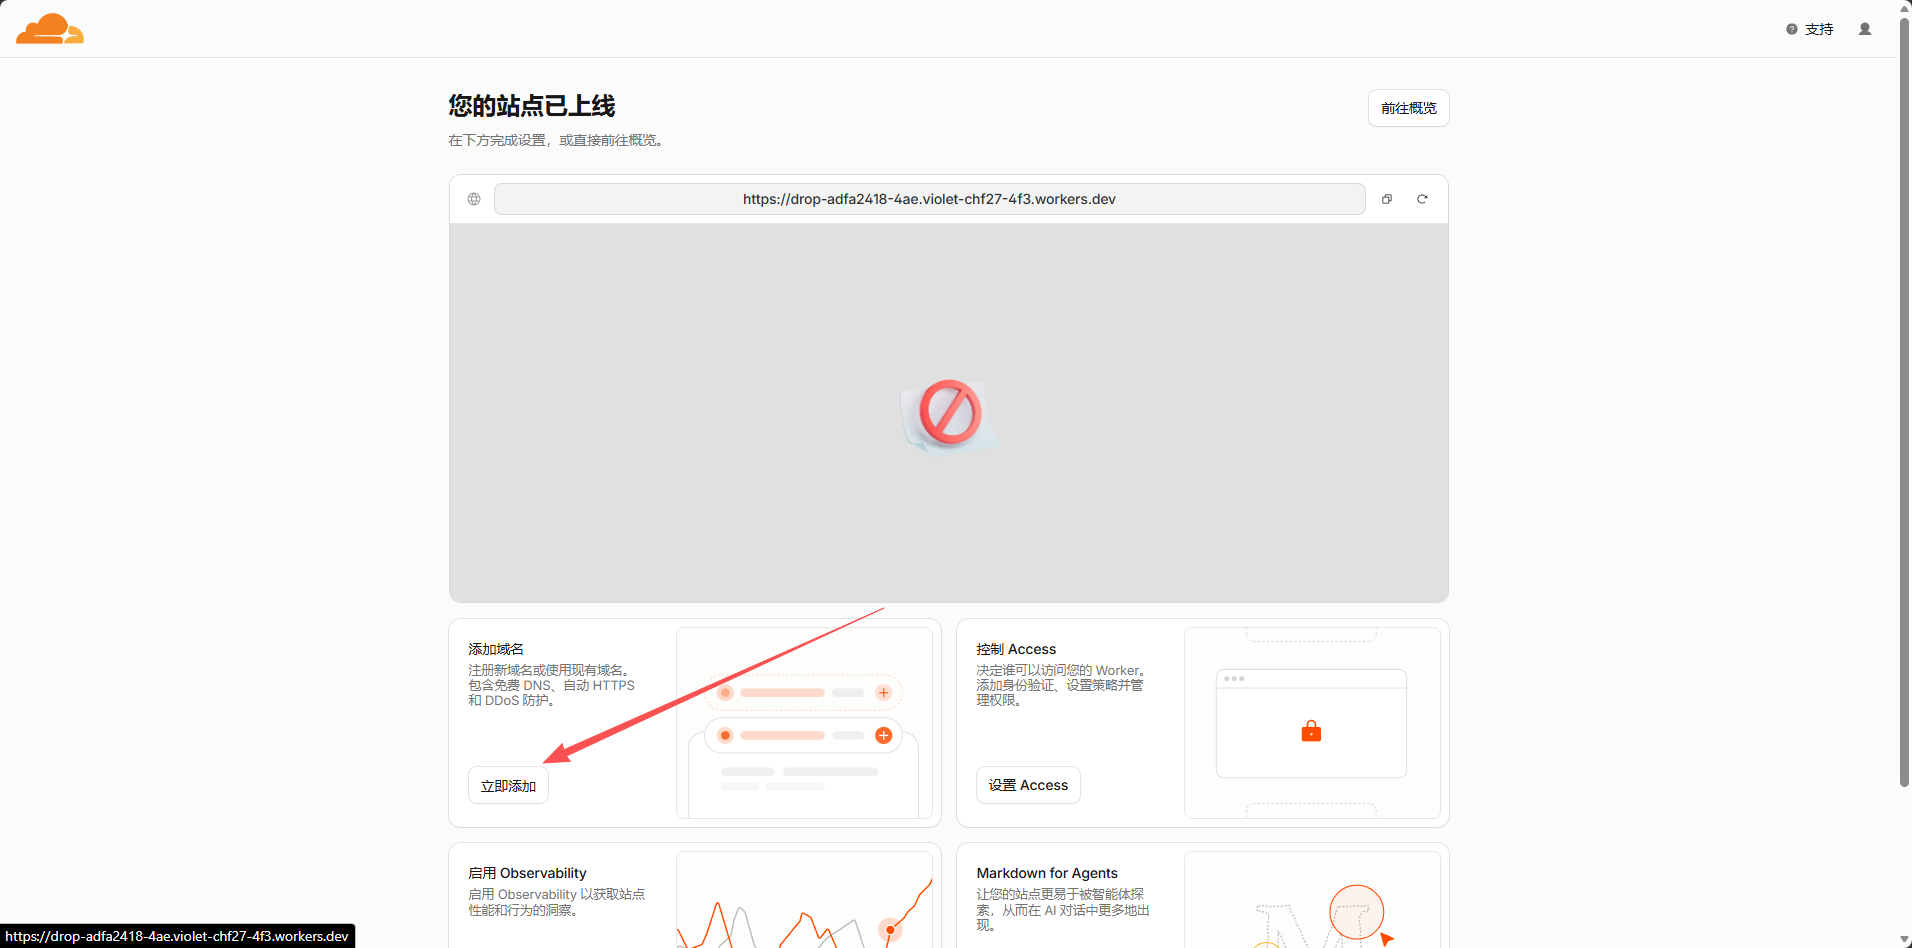The width and height of the screenshot is (1912, 948).
Task: Click the Cloudflare cloud logo
Action: (x=50, y=29)
